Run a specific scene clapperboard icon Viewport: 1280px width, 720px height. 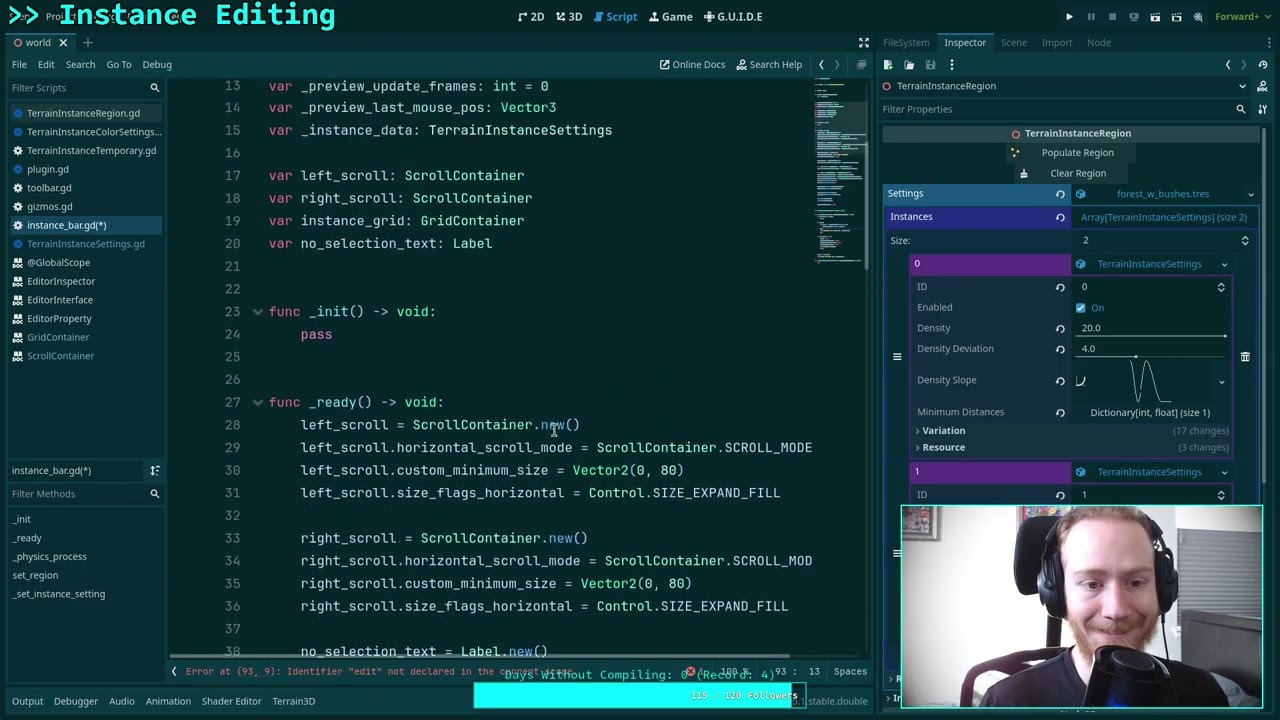1177,17
